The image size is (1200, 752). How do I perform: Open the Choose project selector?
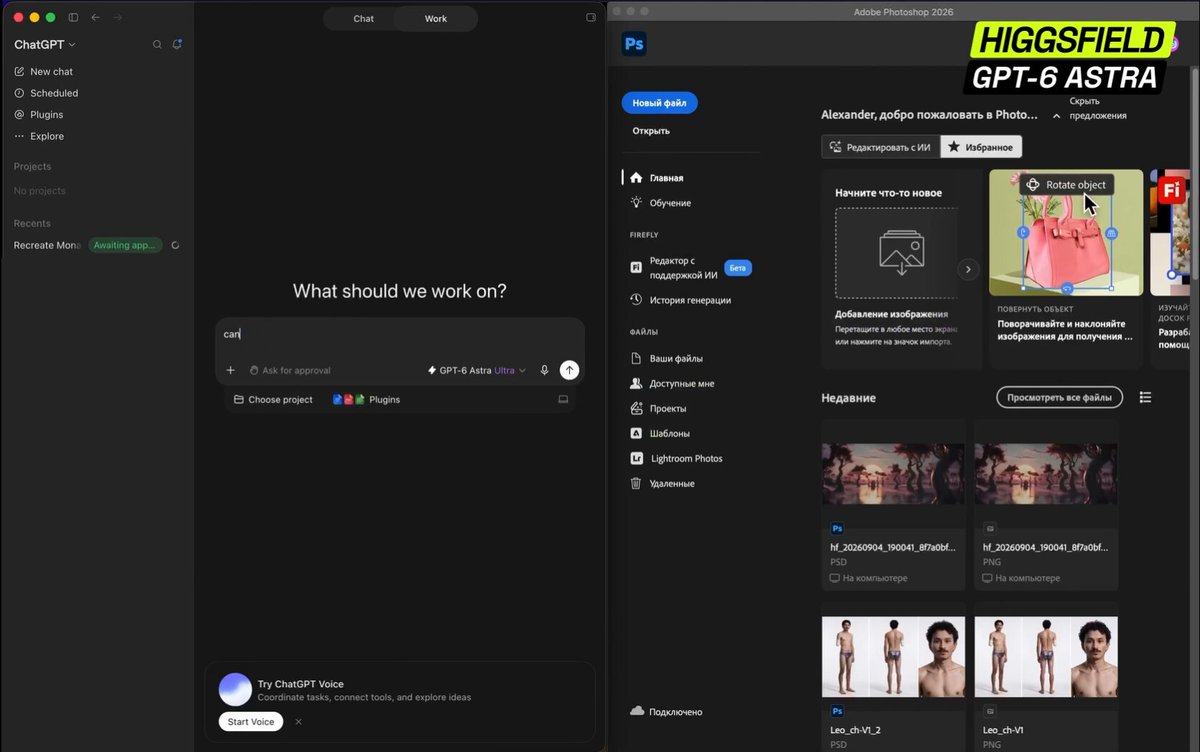coord(273,399)
